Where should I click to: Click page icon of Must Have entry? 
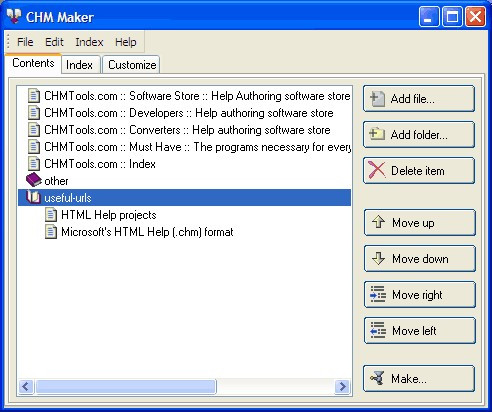[x=33, y=147]
